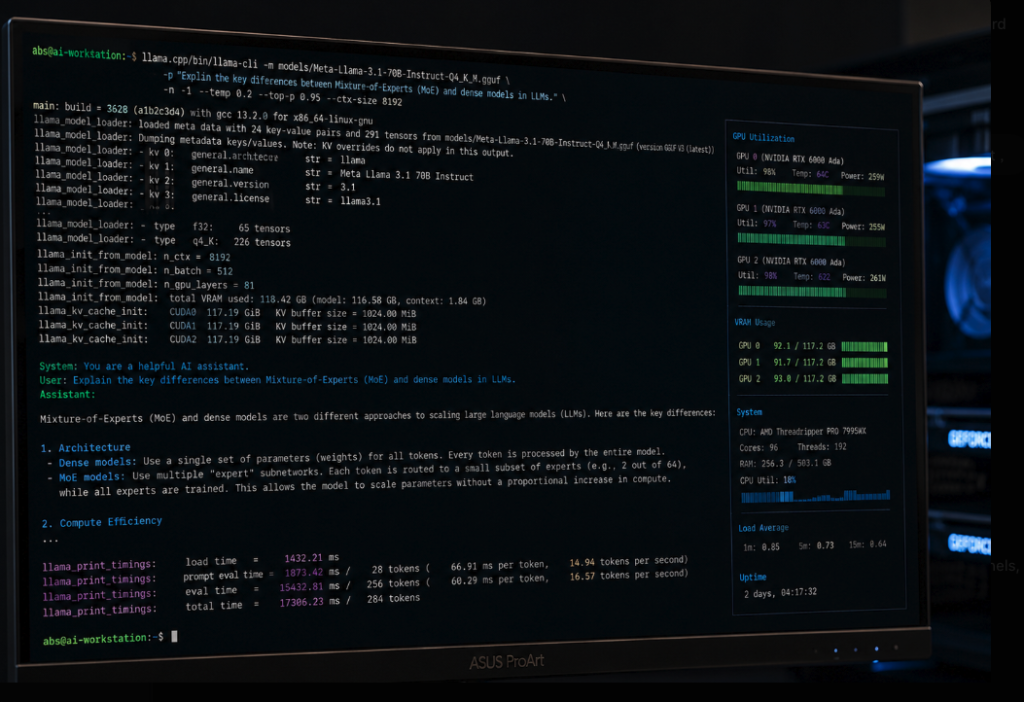Select the "general.license" key
The width and height of the screenshot is (1024, 702).
231,197
